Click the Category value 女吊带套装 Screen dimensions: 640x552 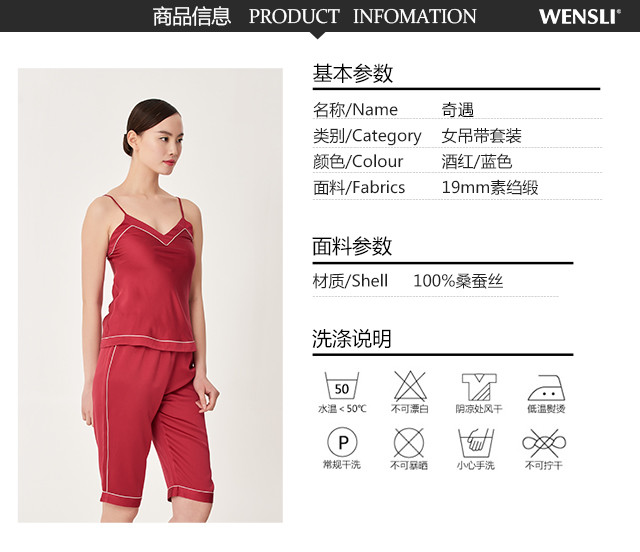(x=482, y=136)
